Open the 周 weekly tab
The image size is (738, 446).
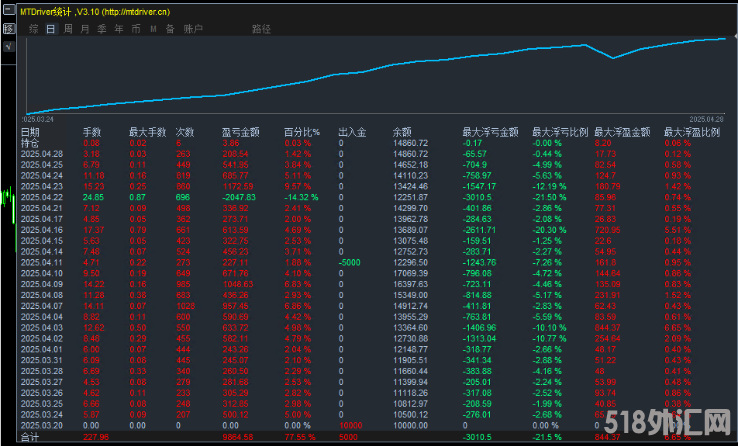[68, 29]
